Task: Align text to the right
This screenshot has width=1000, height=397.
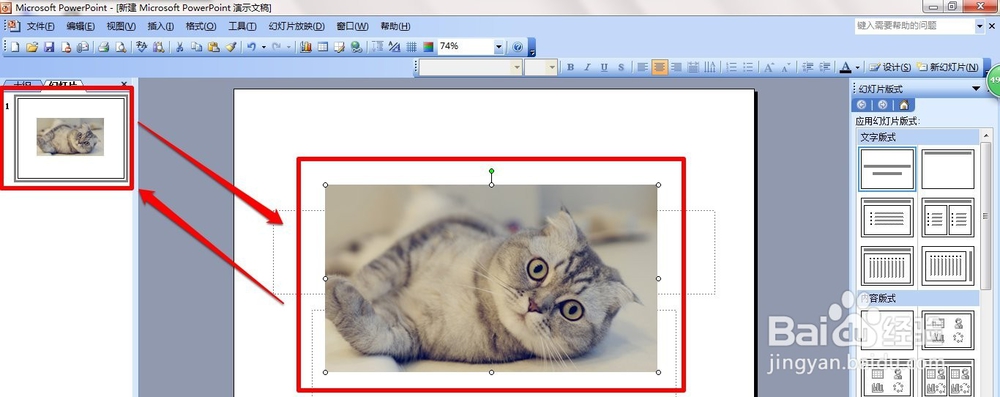Action: 677,67
